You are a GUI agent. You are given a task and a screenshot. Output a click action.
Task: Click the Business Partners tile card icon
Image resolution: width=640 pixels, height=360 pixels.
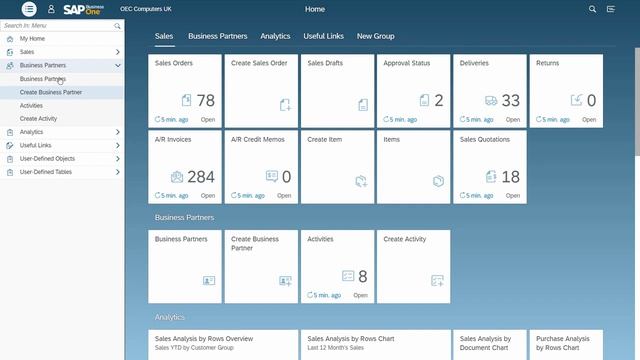[x=209, y=280]
